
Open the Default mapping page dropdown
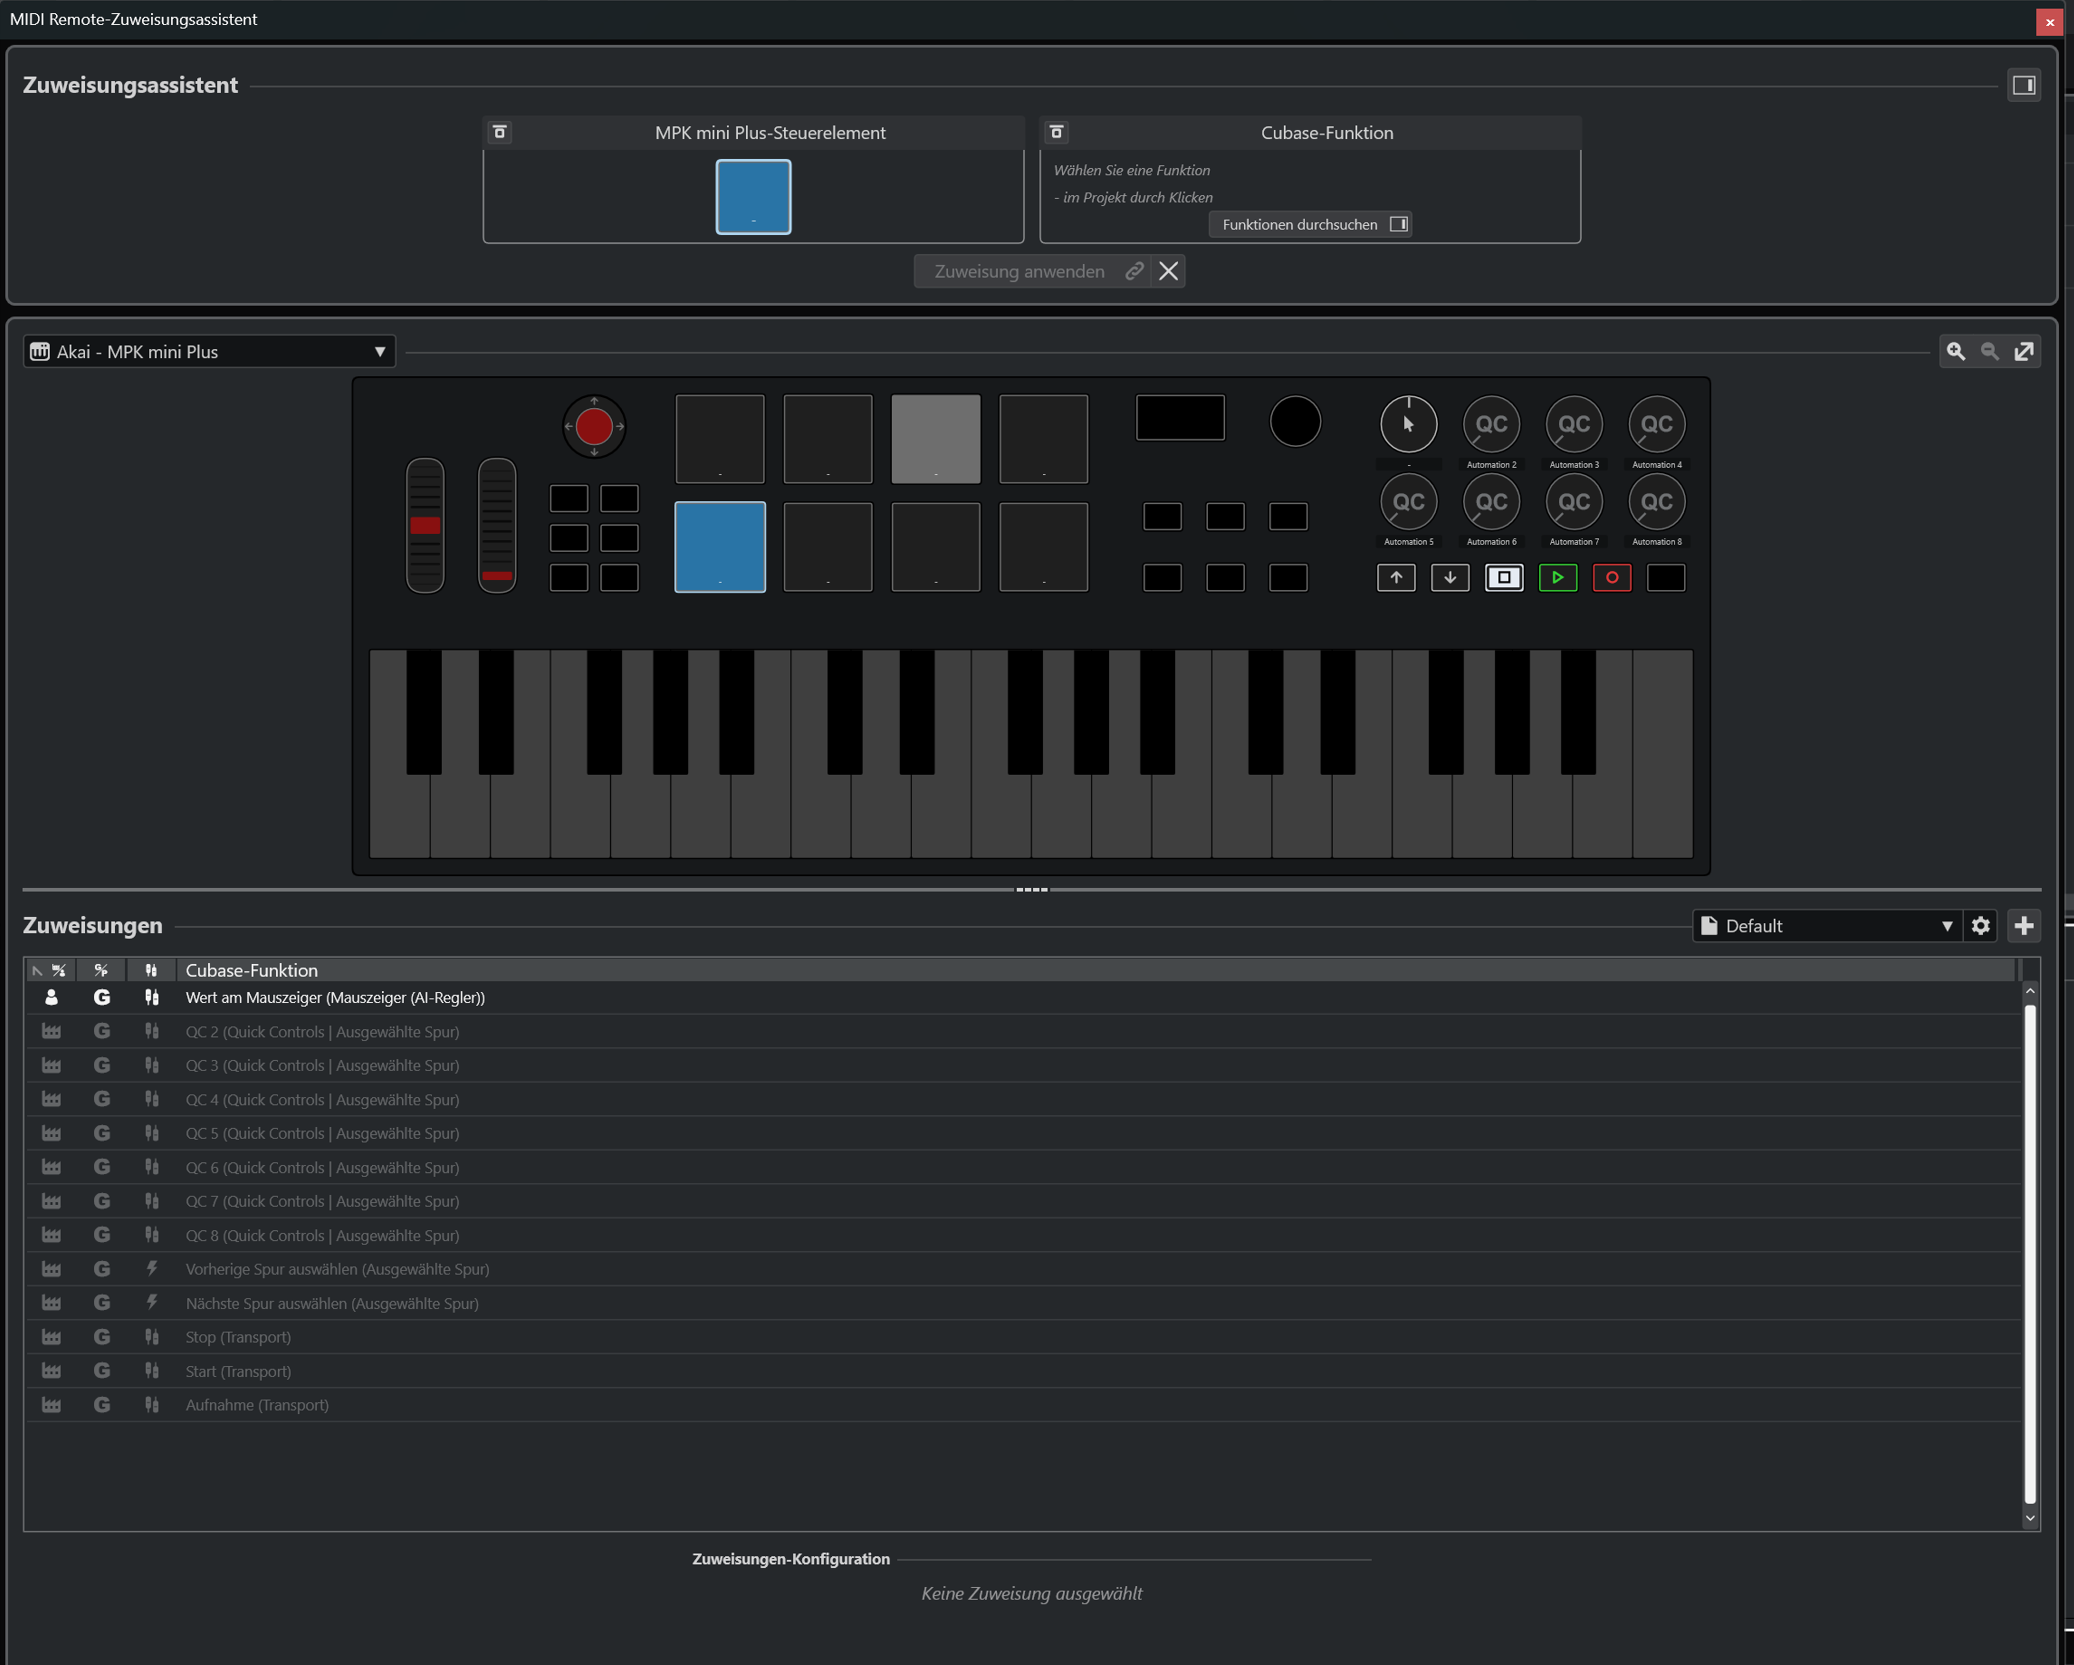(x=1826, y=926)
